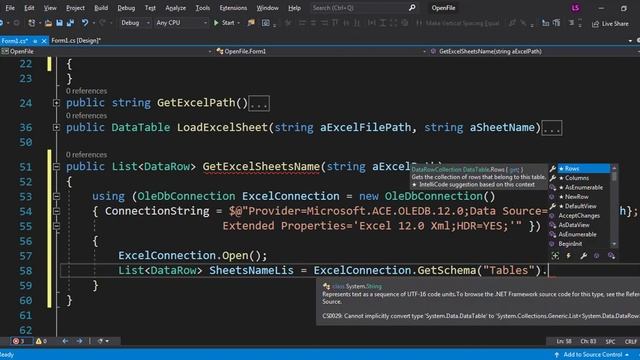Click the Save All icon
The height and width of the screenshot is (360, 640).
[70, 23]
